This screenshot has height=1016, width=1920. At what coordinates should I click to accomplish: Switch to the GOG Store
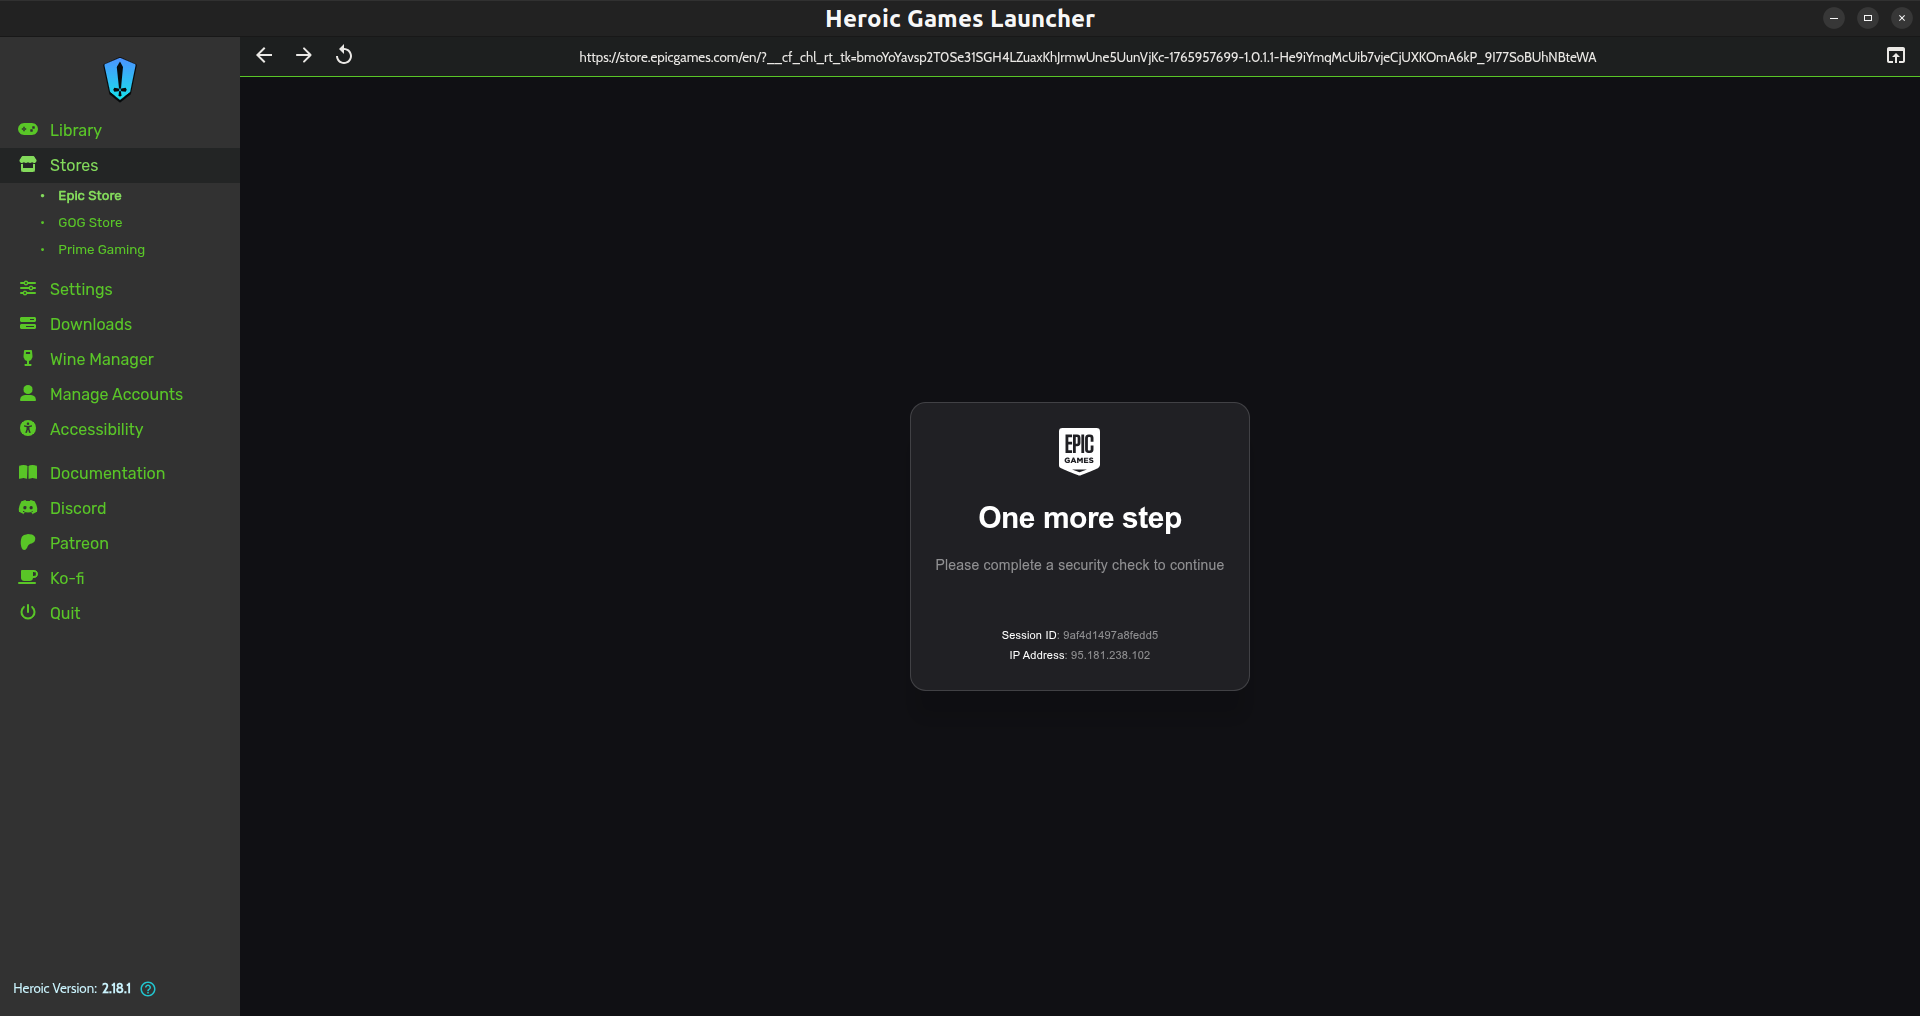point(89,222)
